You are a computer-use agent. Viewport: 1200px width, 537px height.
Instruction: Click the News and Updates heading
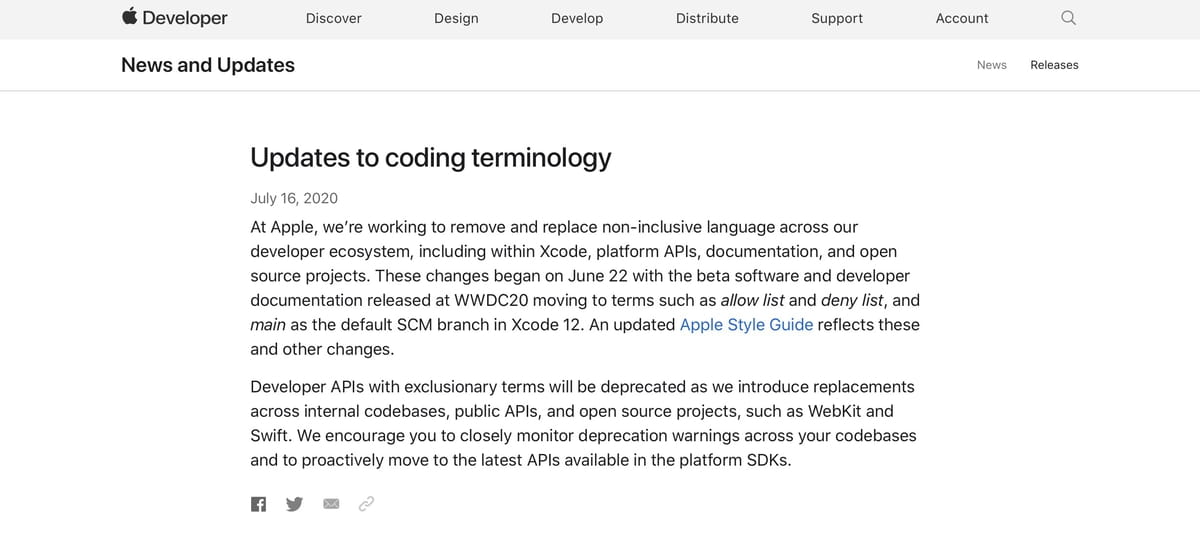[x=208, y=65]
